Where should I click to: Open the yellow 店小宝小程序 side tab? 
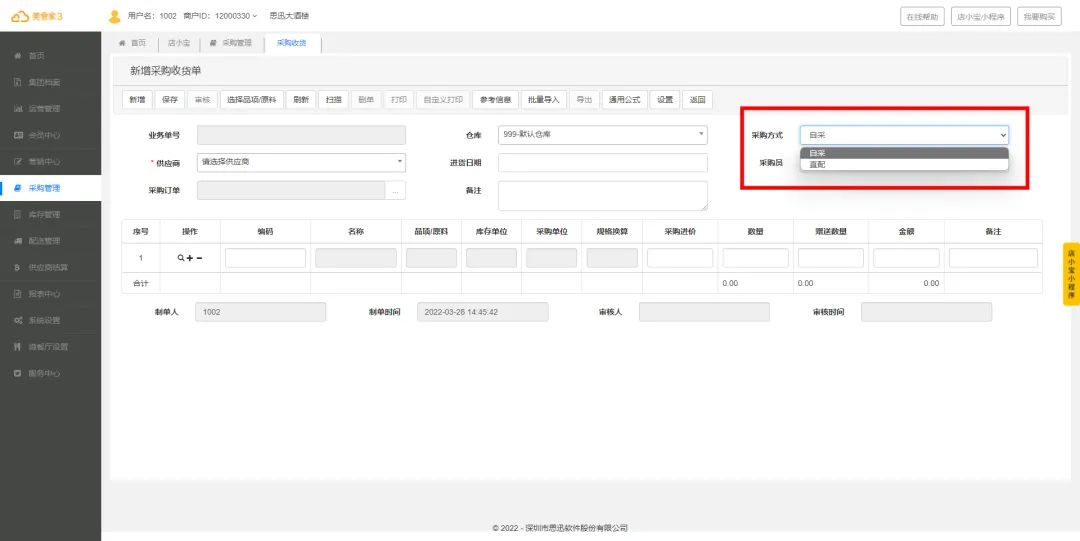pyautogui.click(x=1071, y=273)
